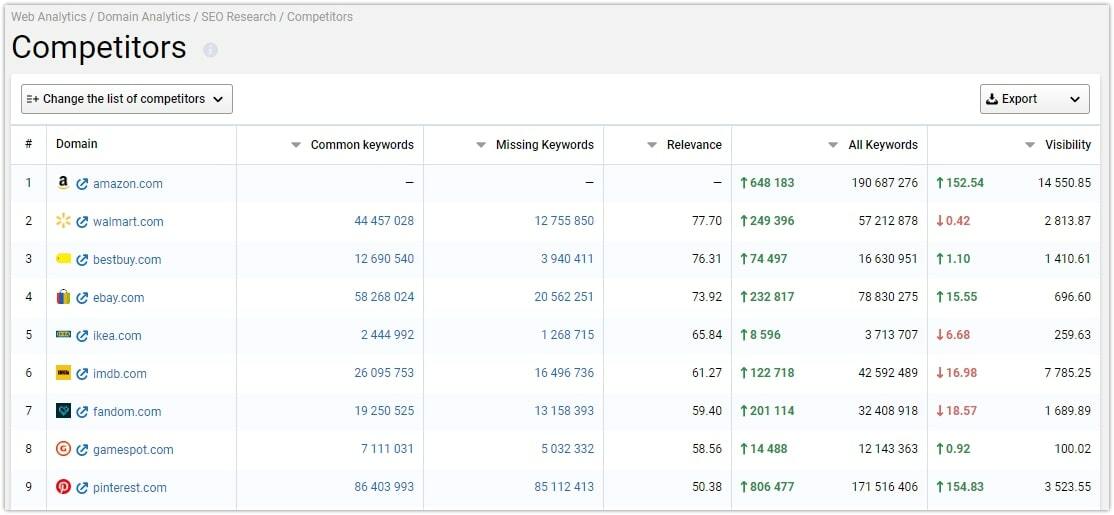Sort by Missing Keywords column arrow
Viewport: 1114px width, 515px height.
481,145
